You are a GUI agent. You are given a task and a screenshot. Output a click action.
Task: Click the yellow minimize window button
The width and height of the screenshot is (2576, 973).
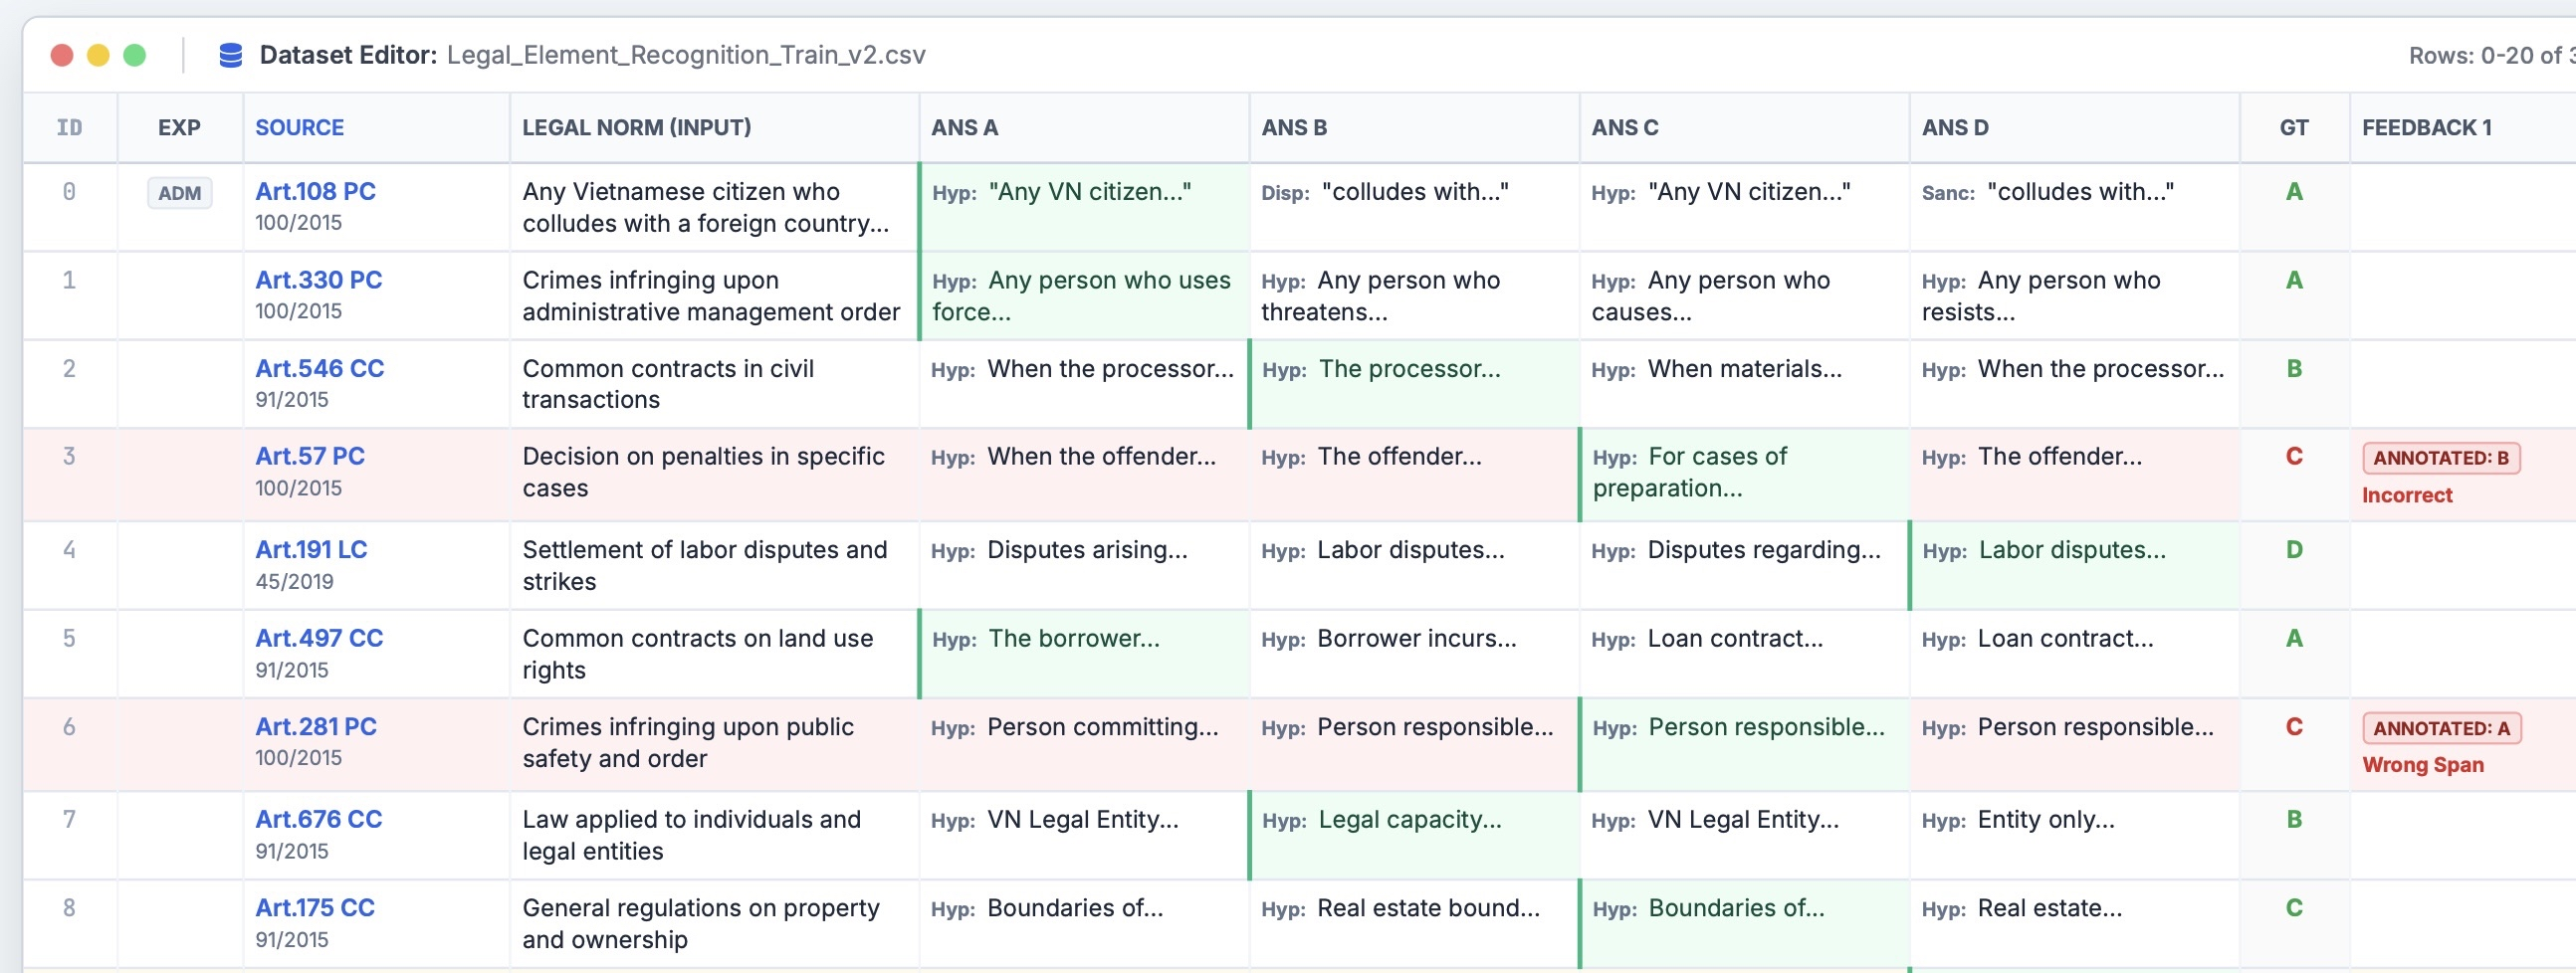(x=98, y=55)
